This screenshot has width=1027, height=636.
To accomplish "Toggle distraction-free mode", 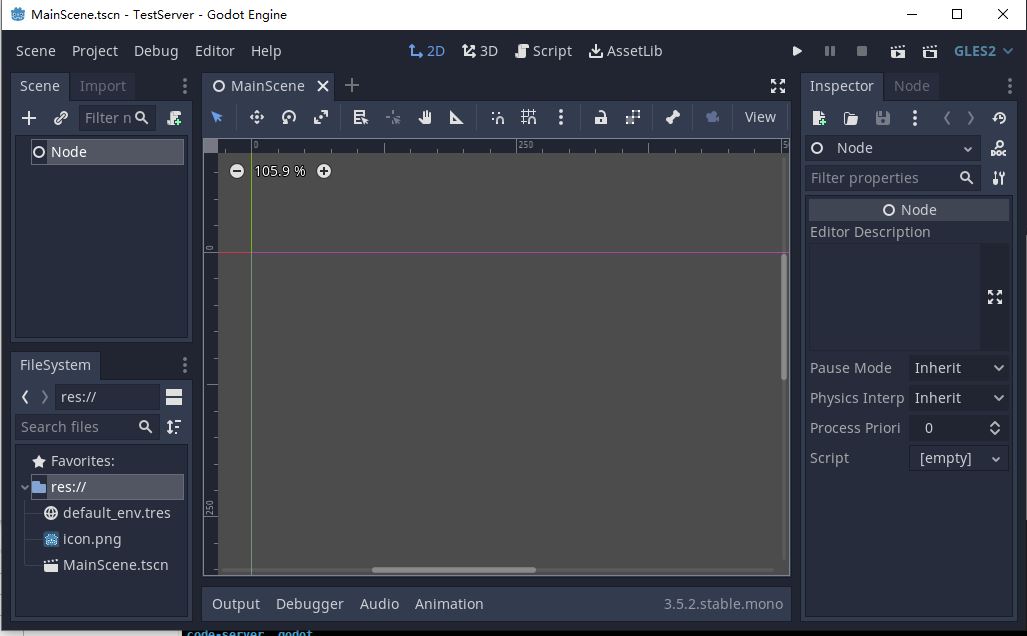I will (x=778, y=86).
